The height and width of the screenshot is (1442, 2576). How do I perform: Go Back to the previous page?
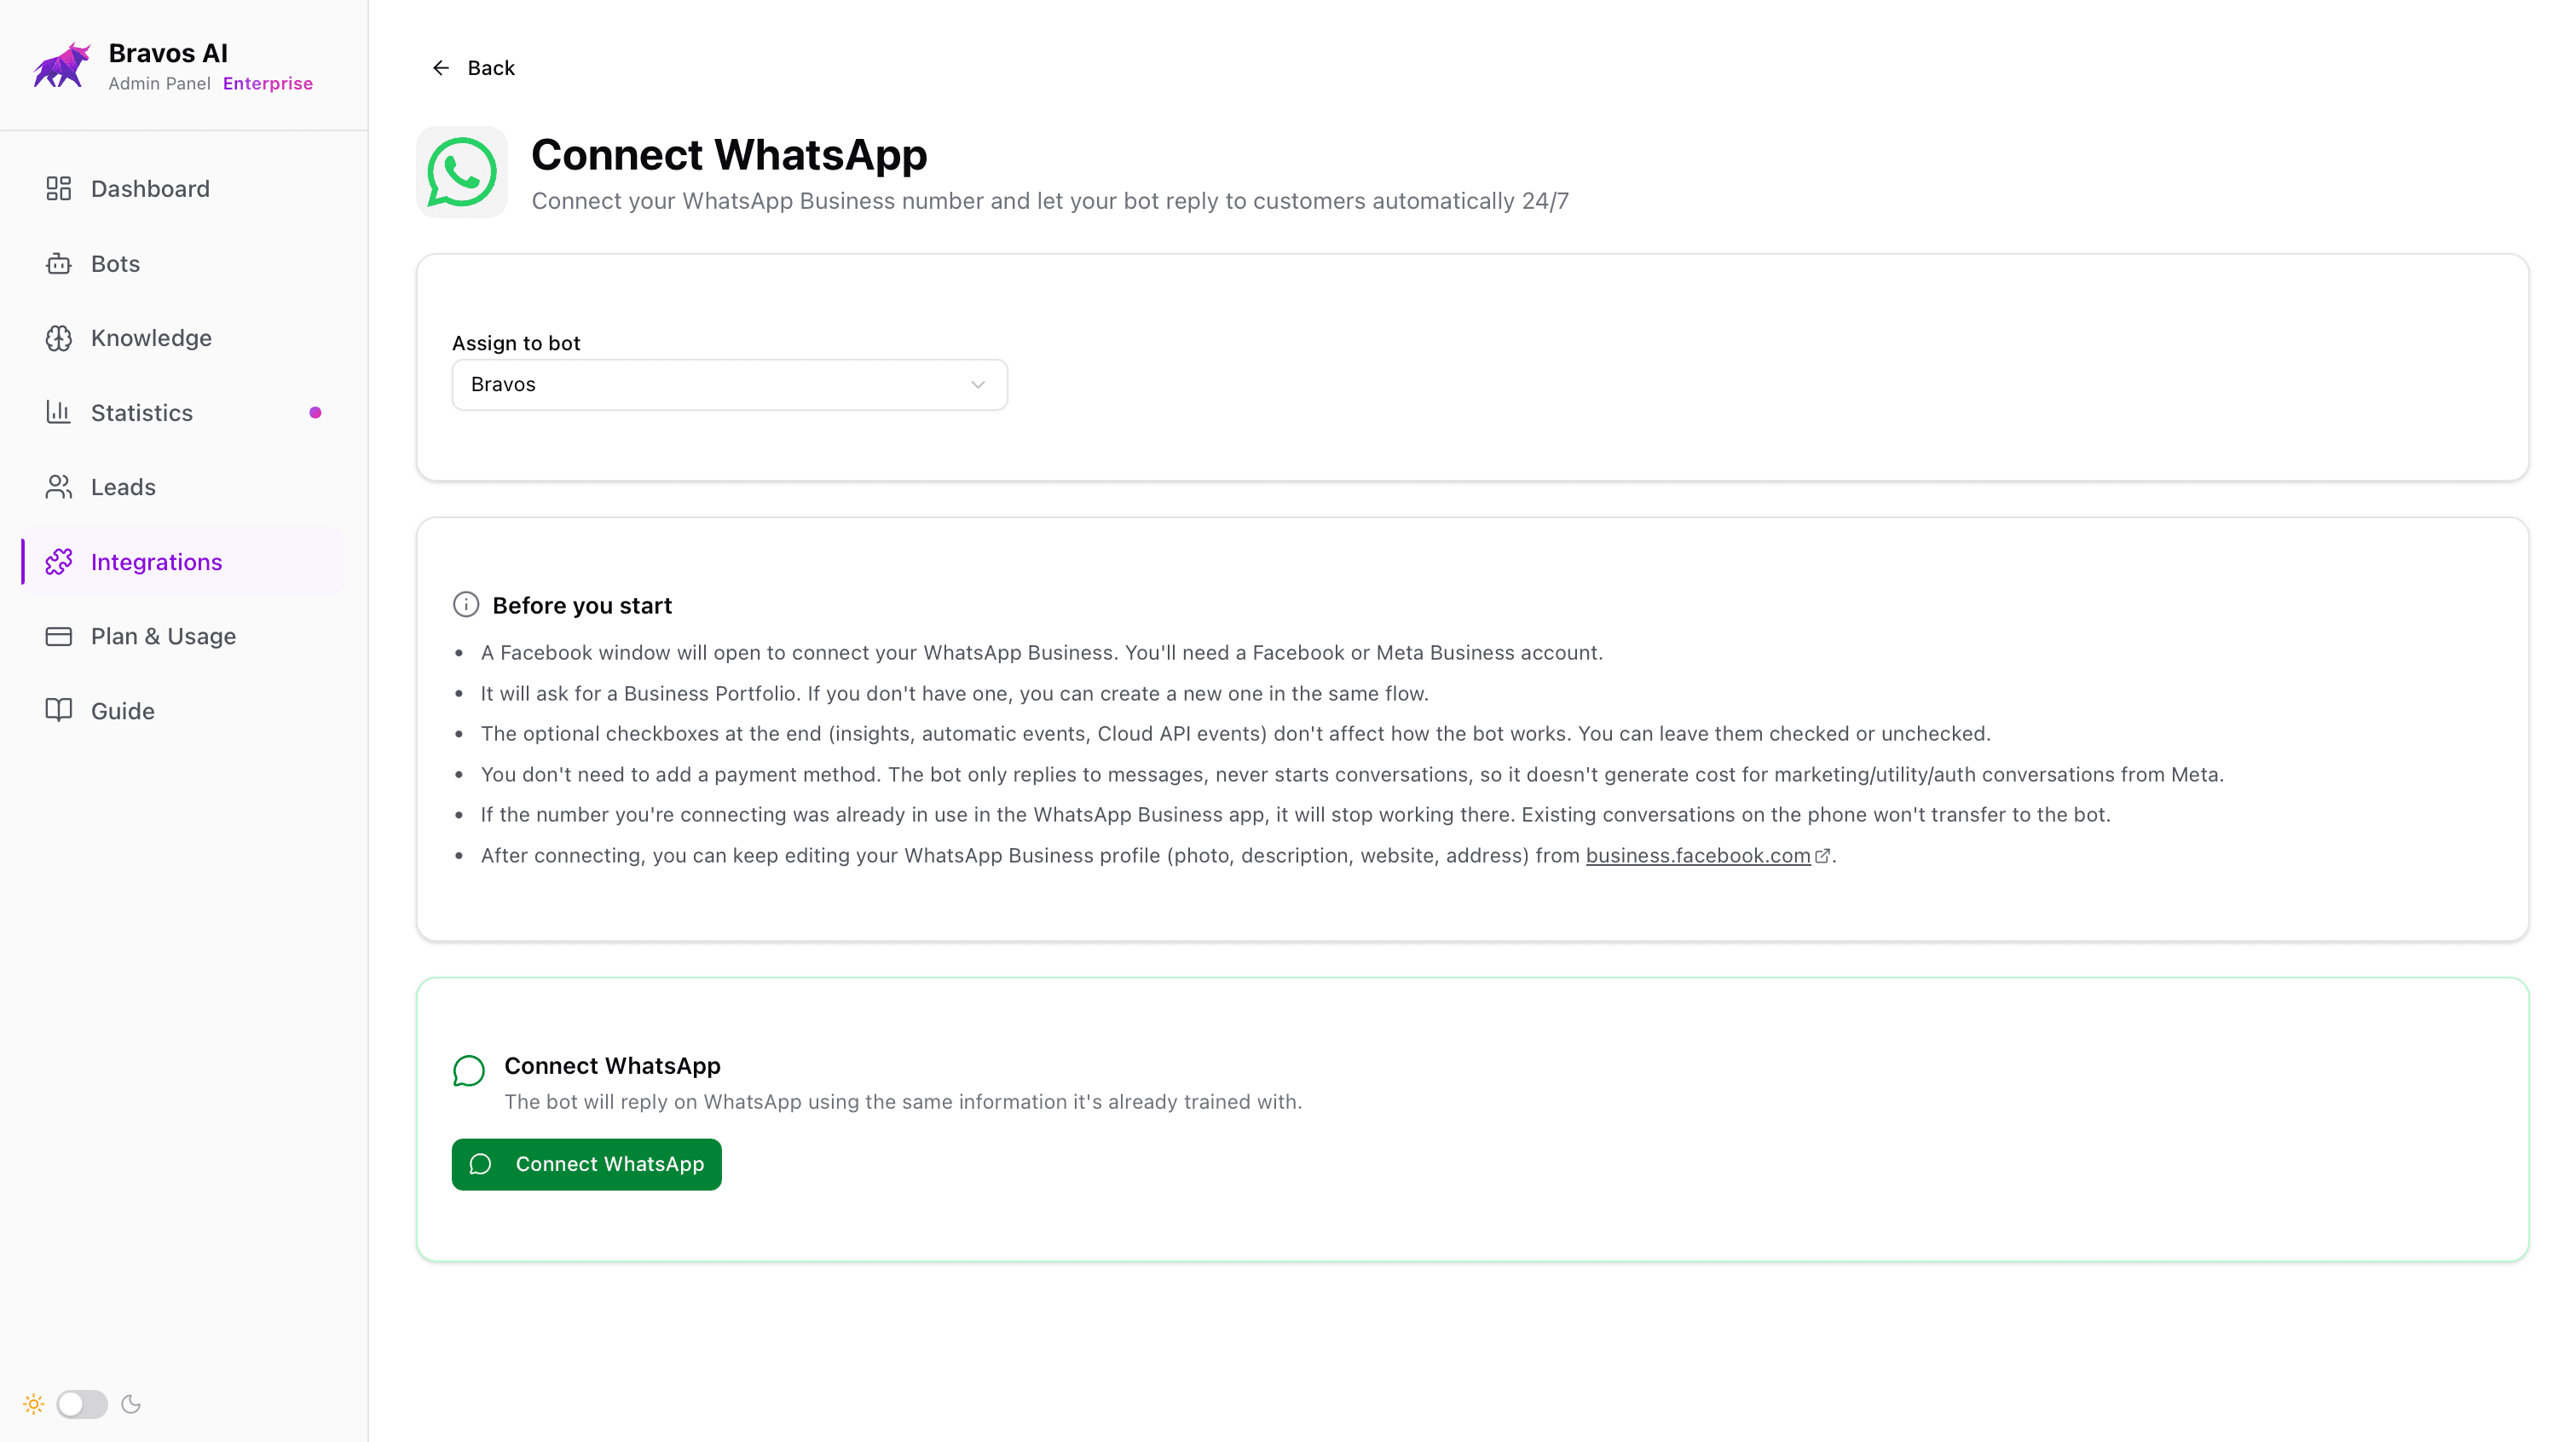coord(474,68)
